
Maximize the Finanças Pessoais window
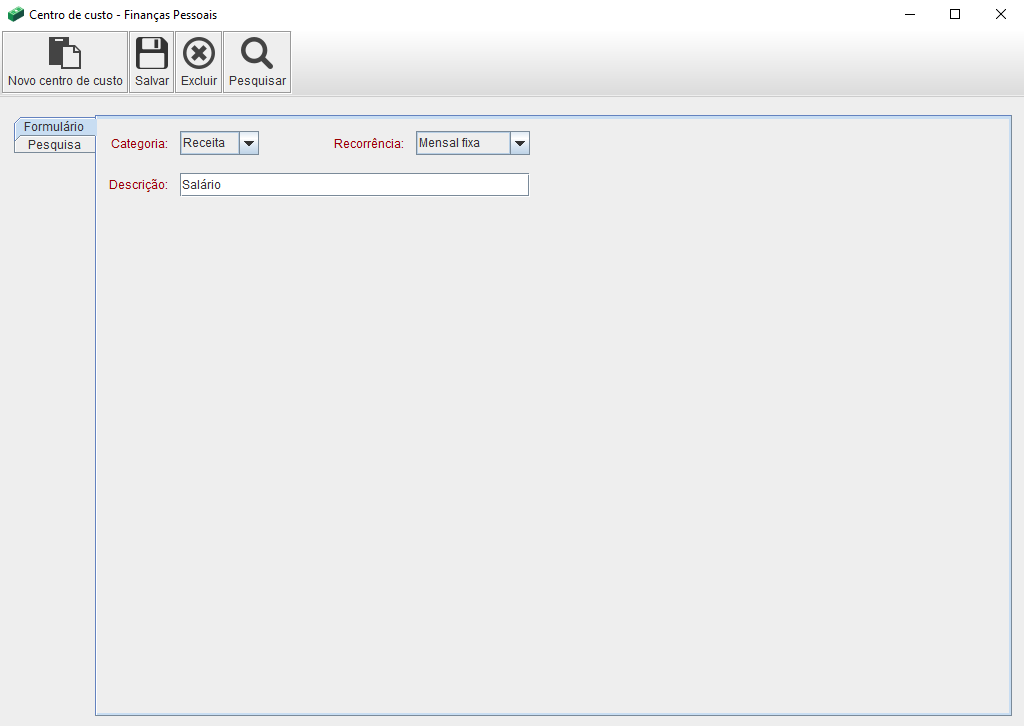955,15
